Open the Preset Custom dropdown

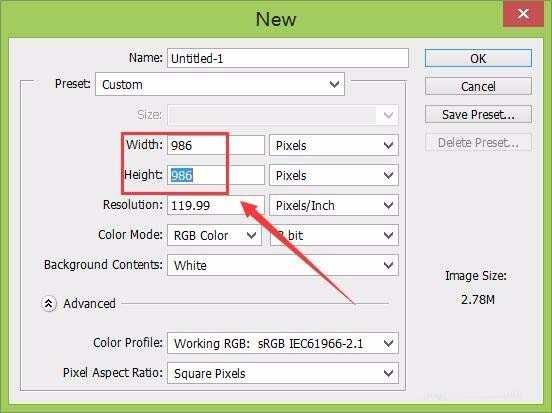[x=220, y=85]
